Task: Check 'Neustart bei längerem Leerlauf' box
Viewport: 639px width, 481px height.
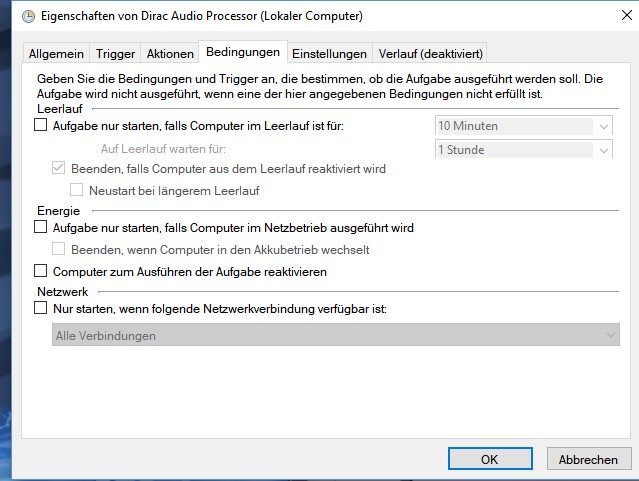Action: (x=77, y=190)
